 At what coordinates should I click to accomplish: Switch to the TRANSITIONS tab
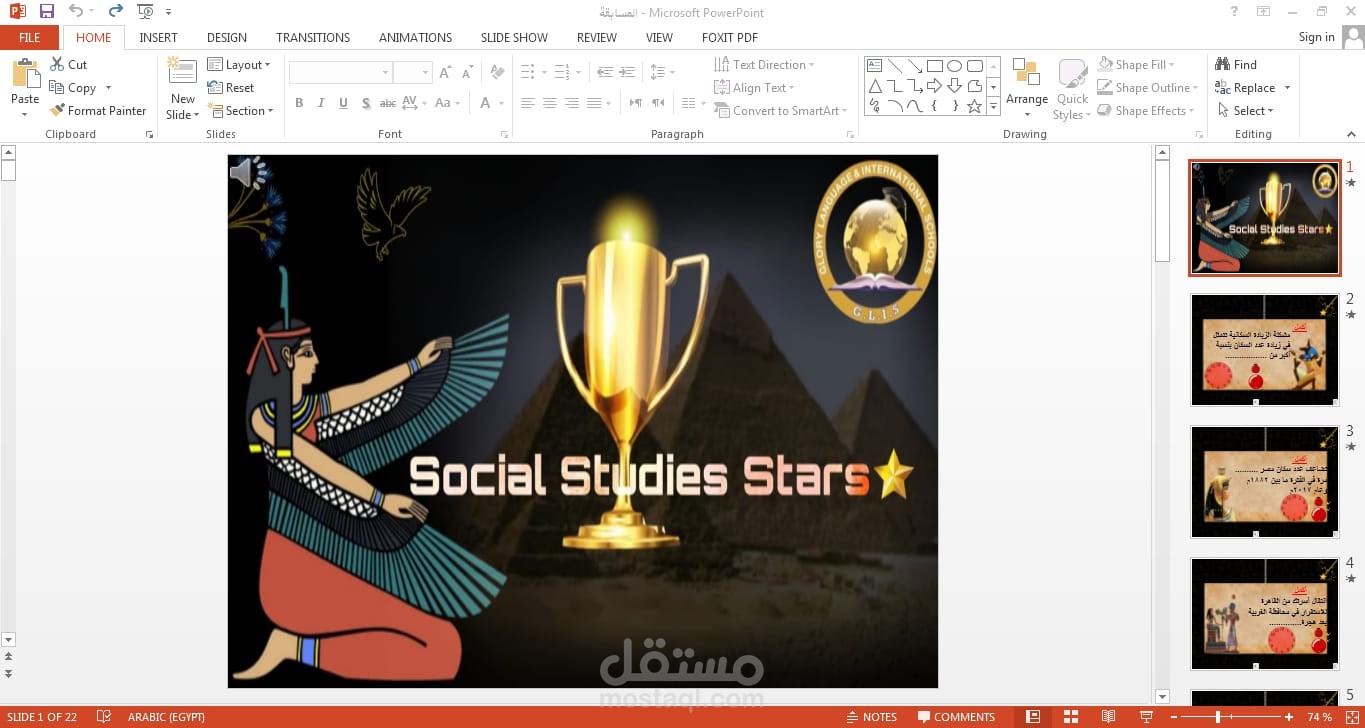(313, 37)
